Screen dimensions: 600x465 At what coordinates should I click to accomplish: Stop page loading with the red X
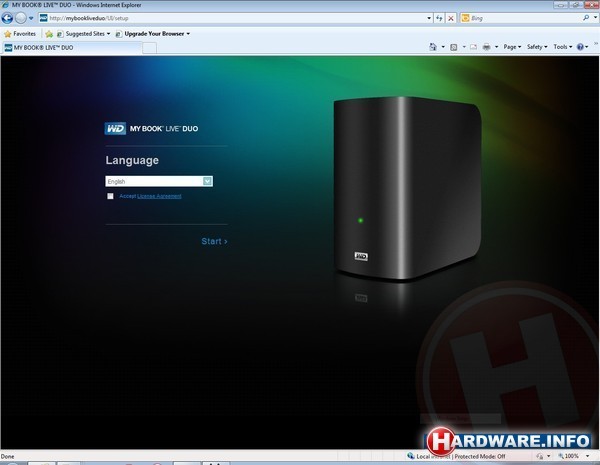(451, 18)
